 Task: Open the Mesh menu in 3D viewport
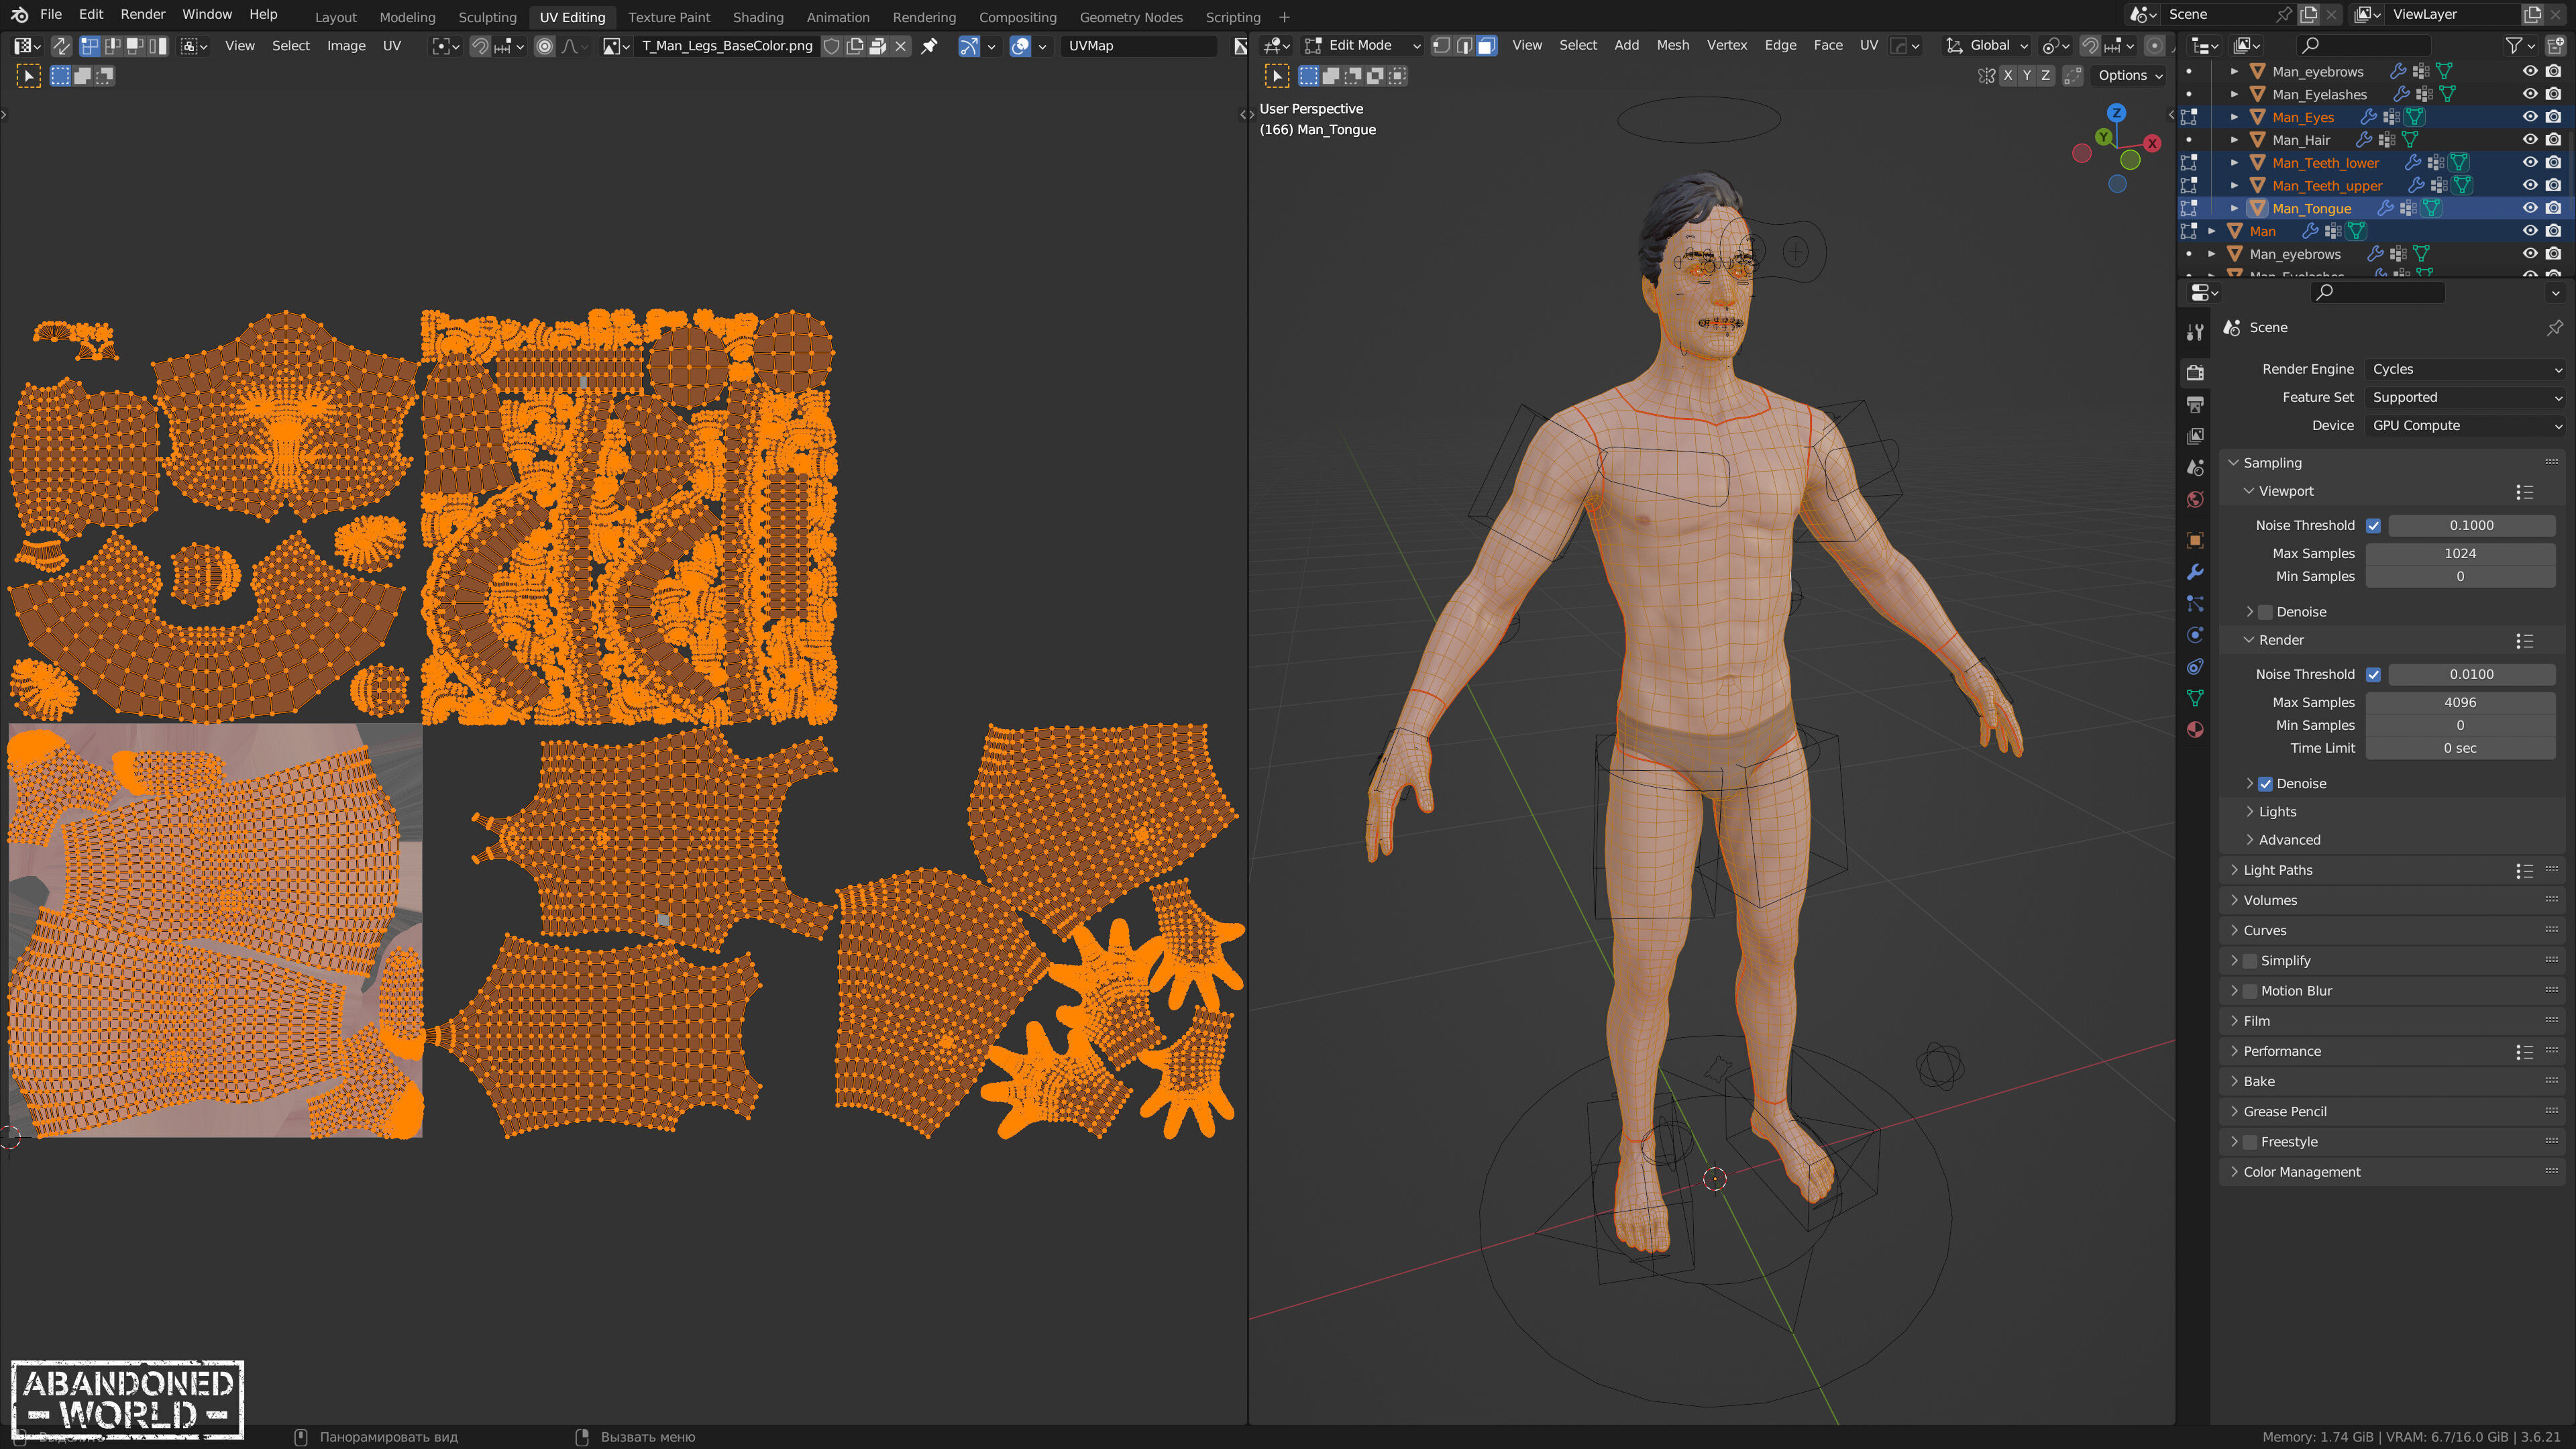[x=1672, y=45]
